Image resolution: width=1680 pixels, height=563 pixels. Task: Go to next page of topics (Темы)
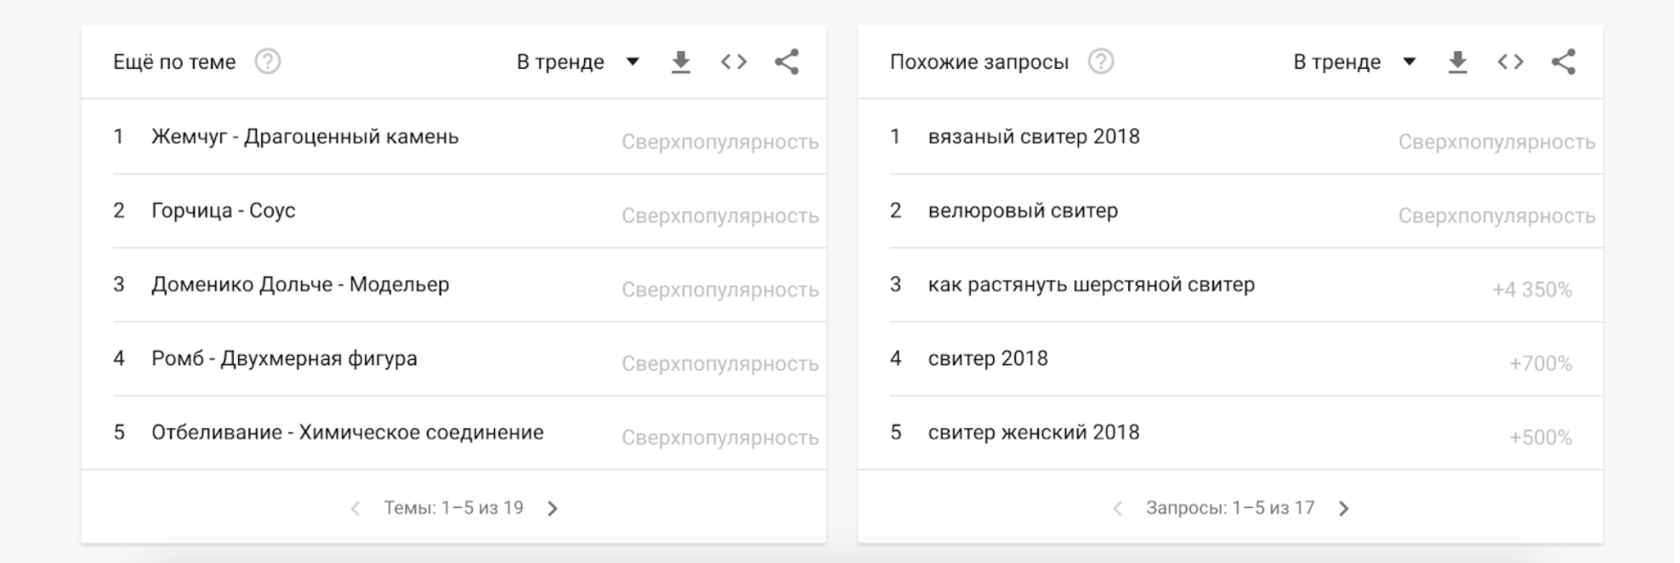[553, 509]
